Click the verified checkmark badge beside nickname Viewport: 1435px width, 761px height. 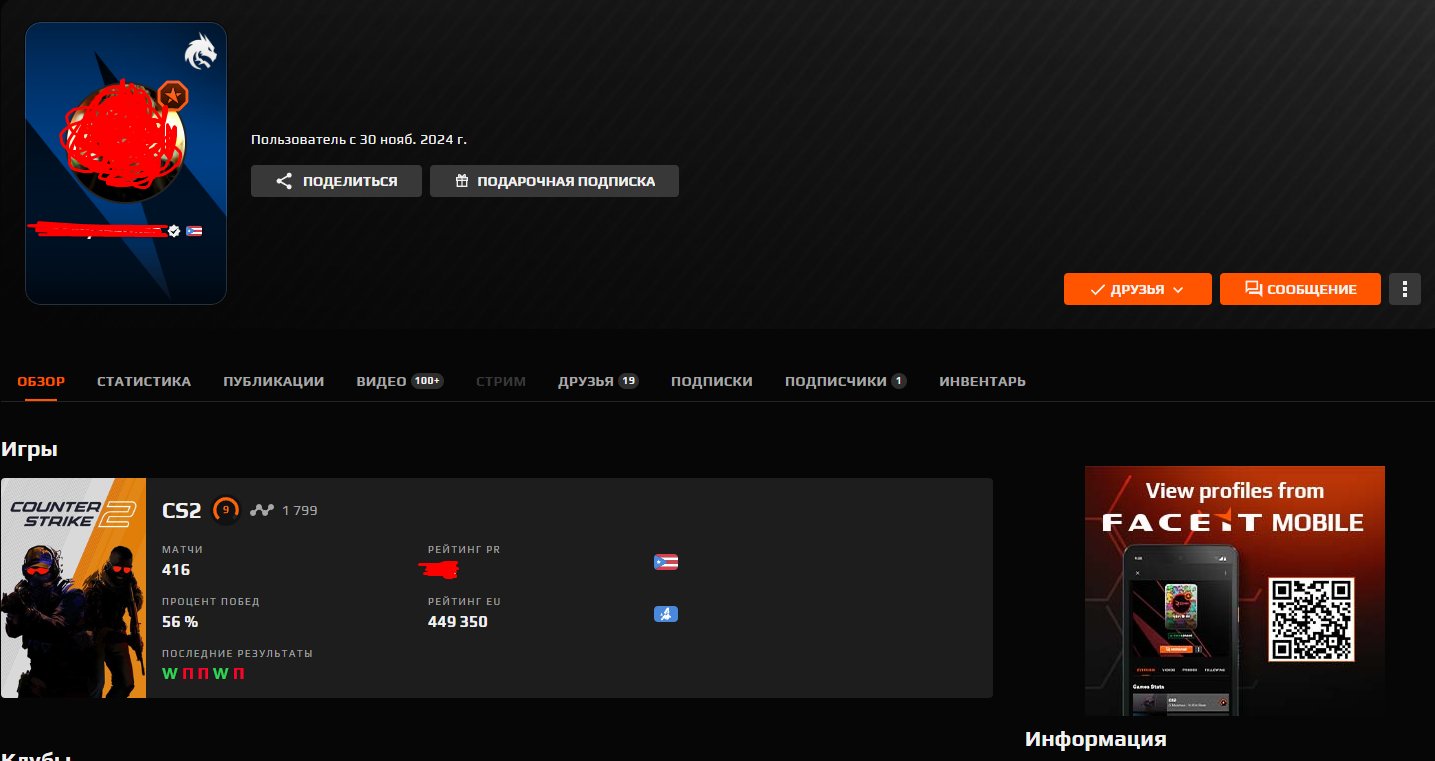pyautogui.click(x=174, y=231)
